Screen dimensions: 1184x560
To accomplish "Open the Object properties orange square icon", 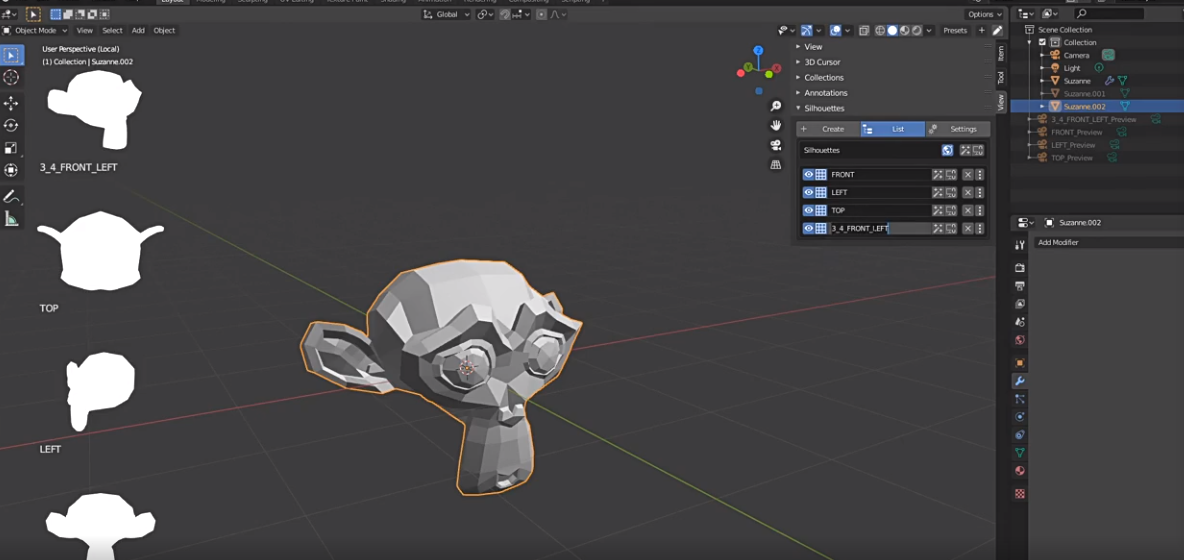I will 1020,363.
